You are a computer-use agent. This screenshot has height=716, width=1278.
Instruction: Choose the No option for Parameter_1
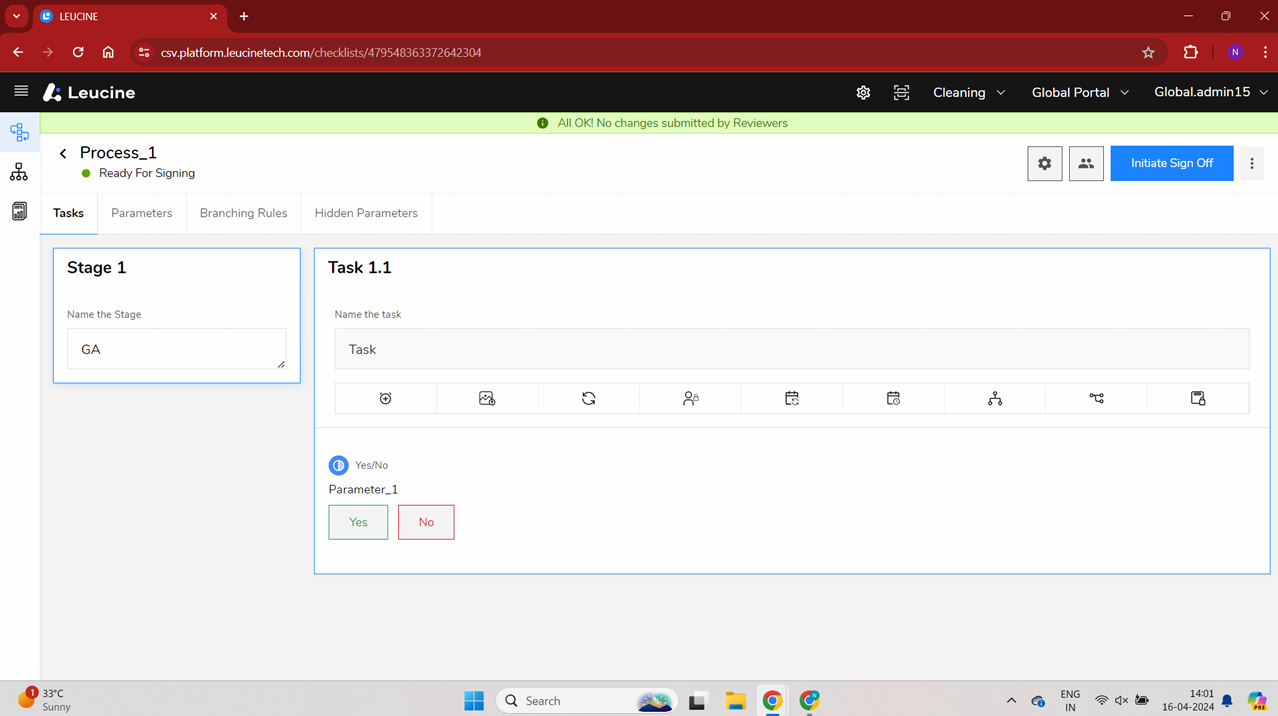pos(426,522)
